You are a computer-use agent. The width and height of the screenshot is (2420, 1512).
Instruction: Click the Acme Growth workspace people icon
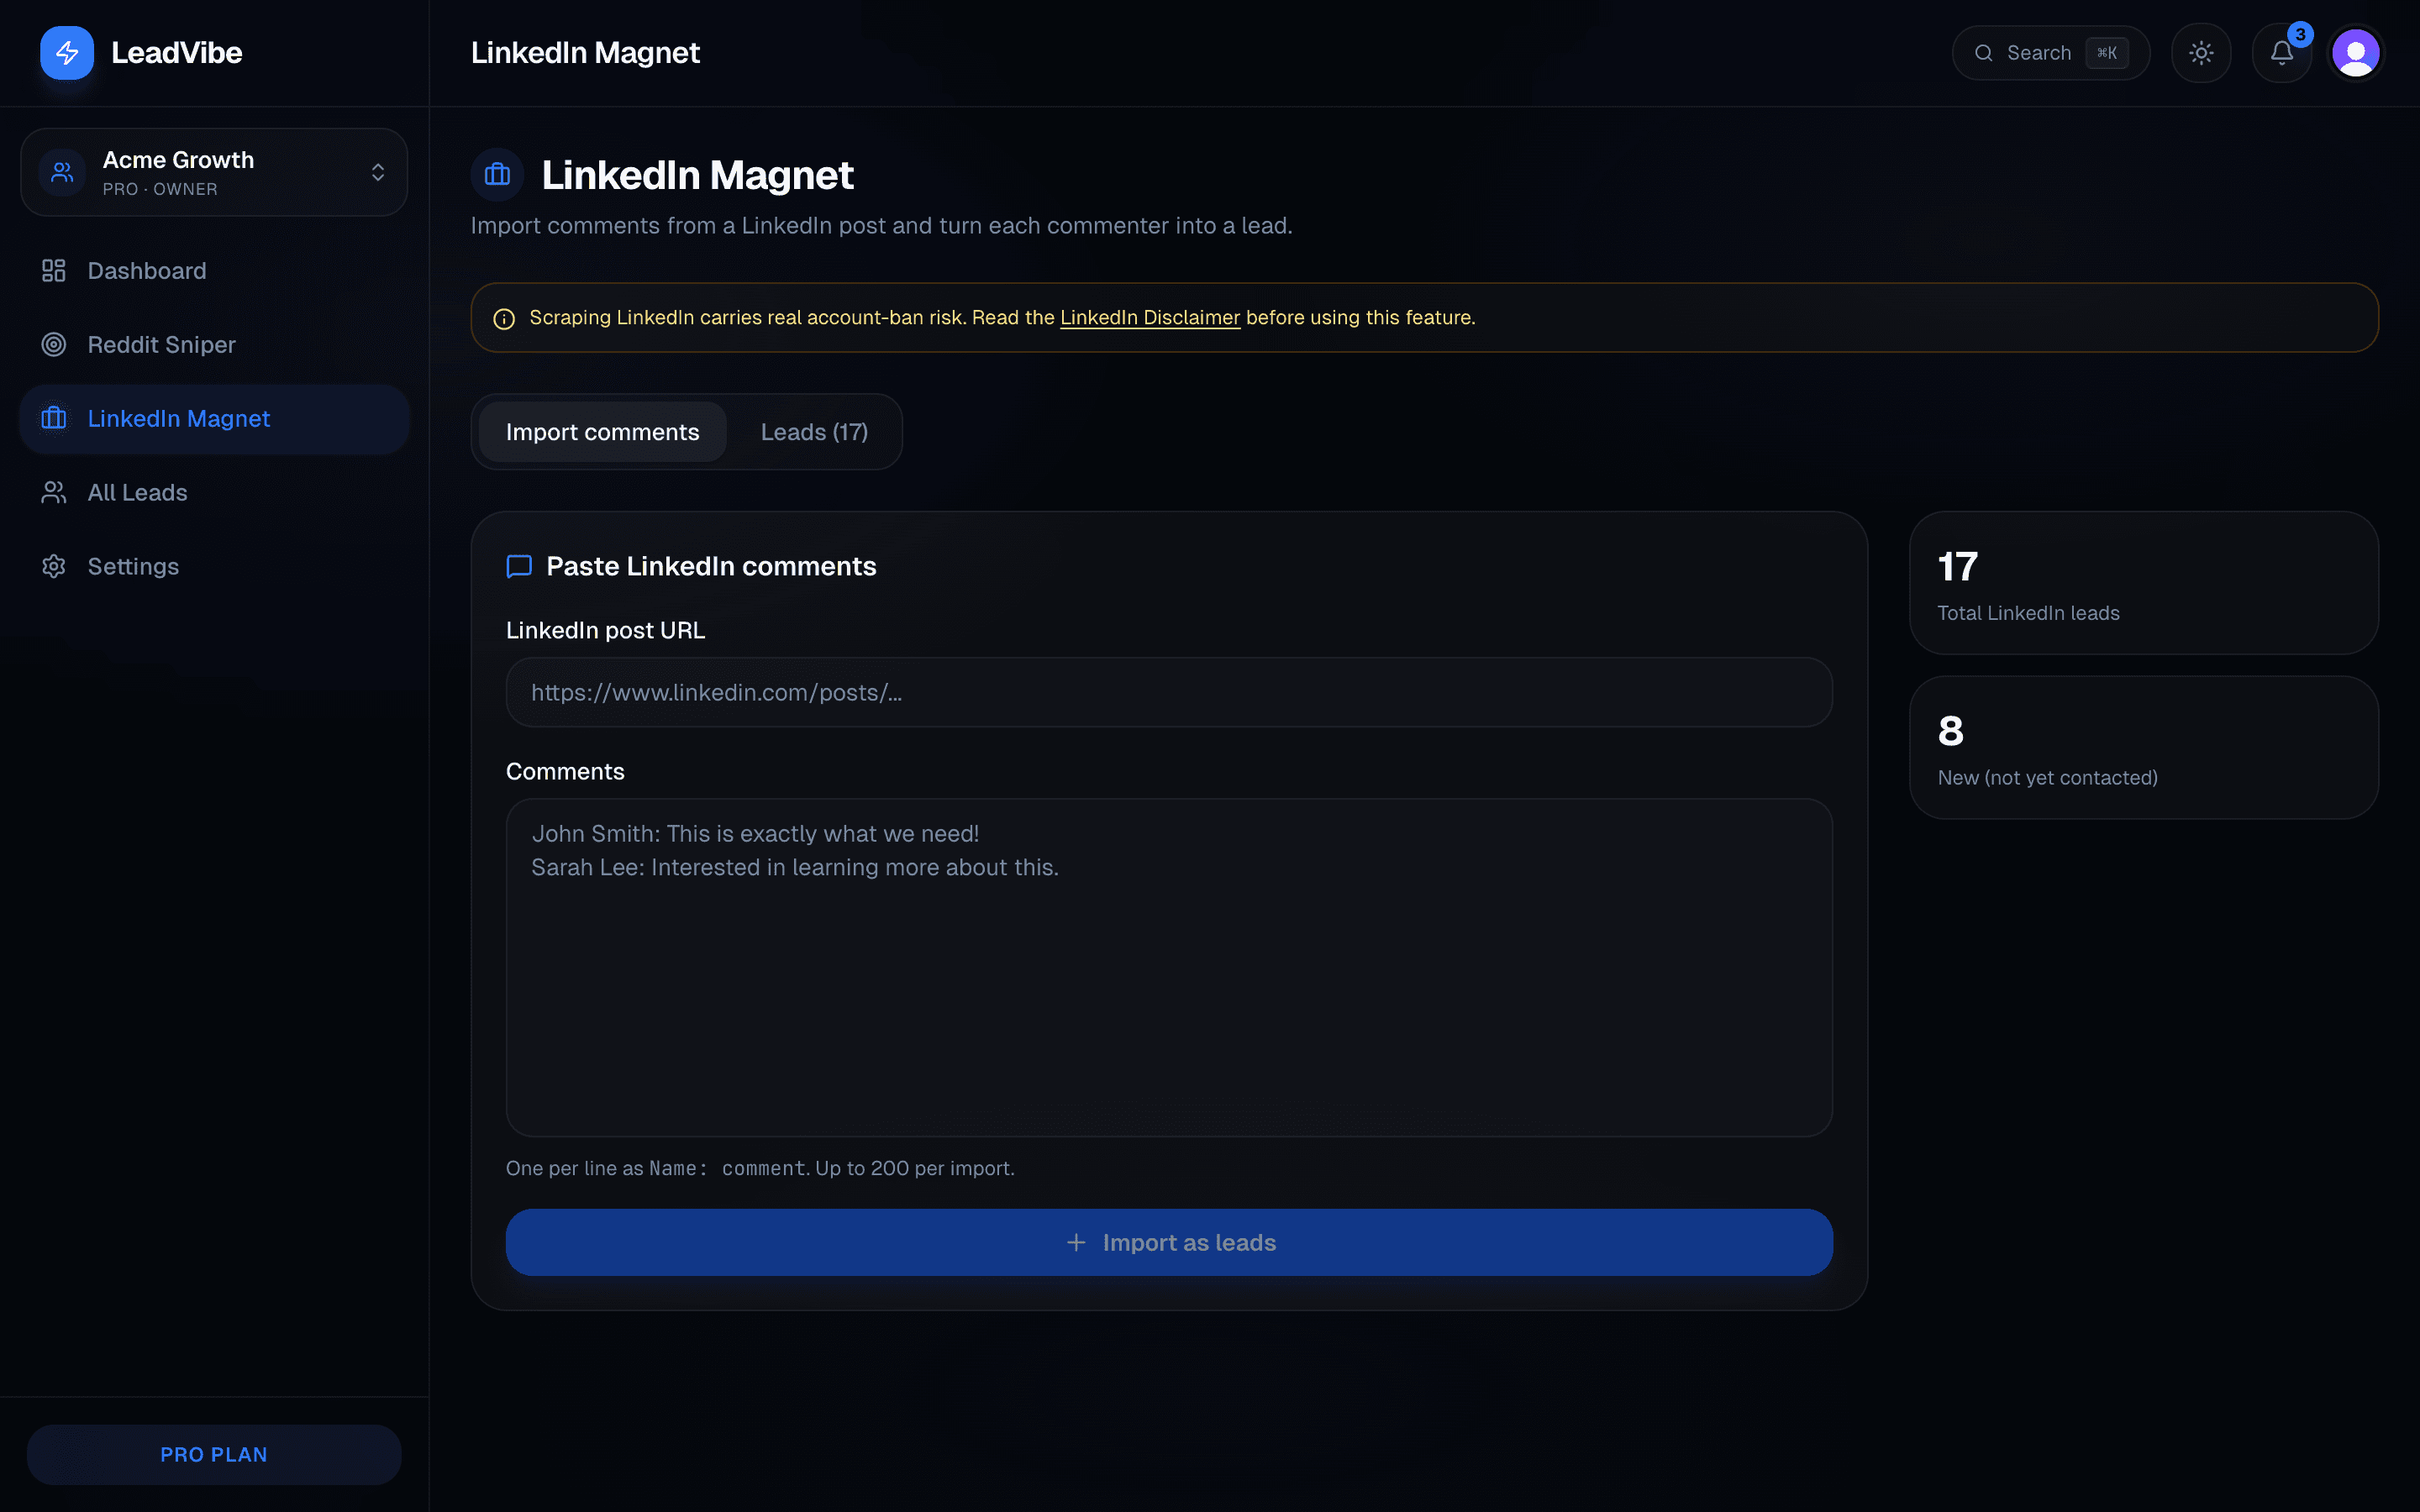click(62, 172)
